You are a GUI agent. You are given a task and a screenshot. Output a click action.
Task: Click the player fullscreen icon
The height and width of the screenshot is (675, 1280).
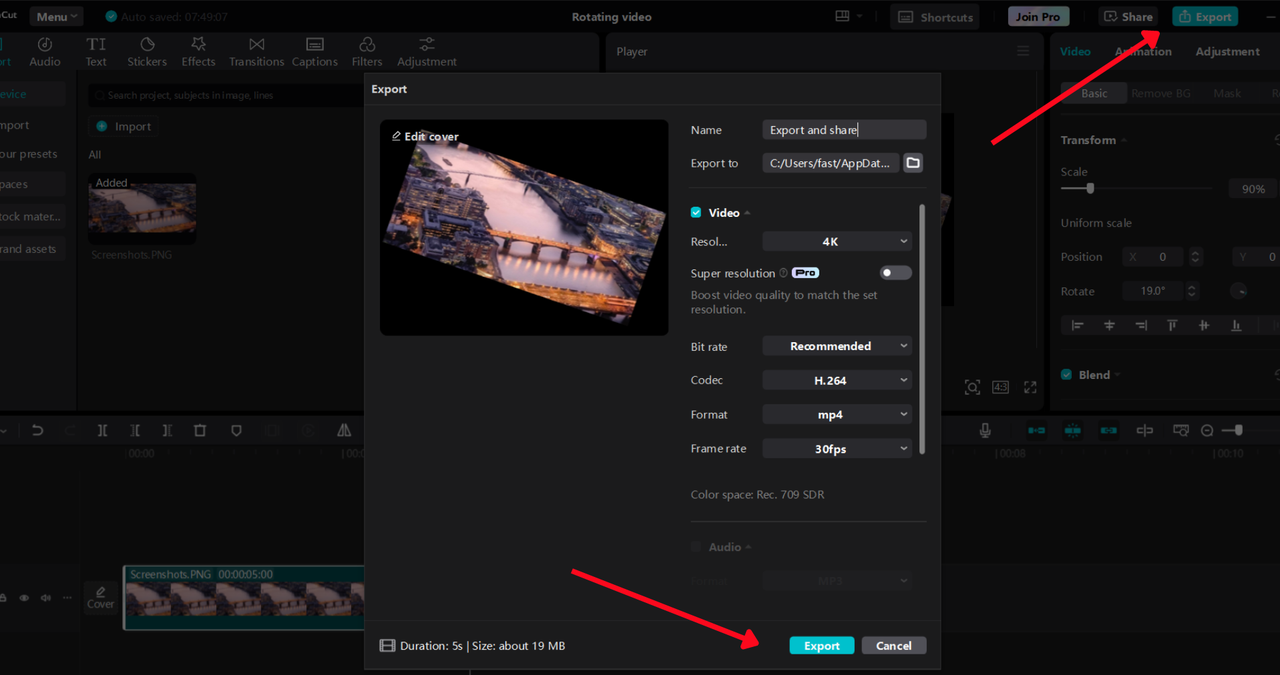point(1028,387)
